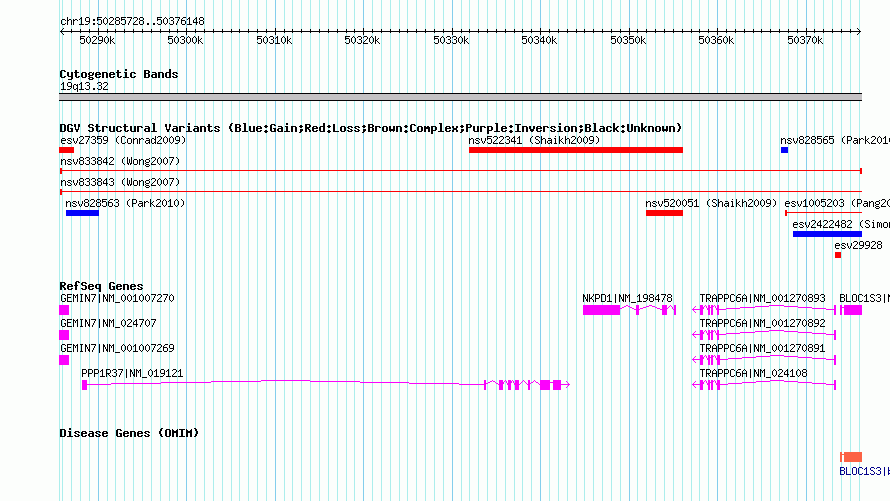Click the nsv833842 (Wong2007) label
890x501 pixels.
point(120,161)
